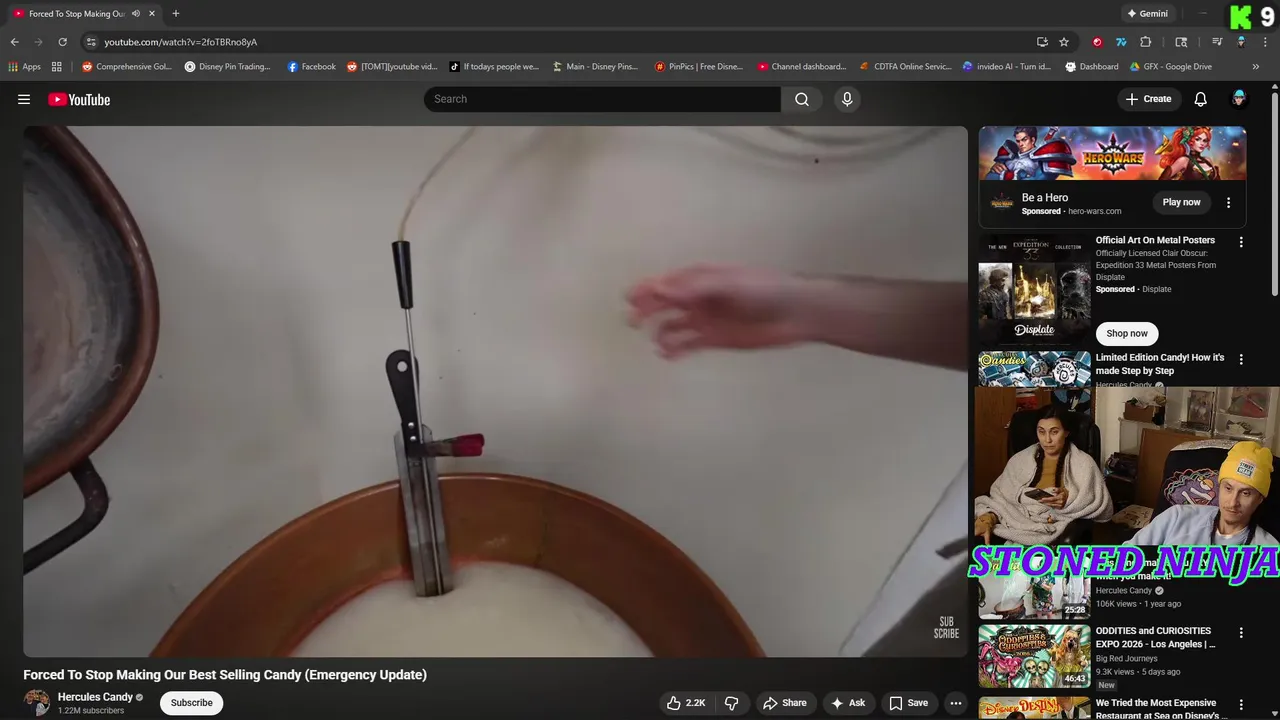Open Channel dashboard bookmark
This screenshot has width=1280, height=720.
click(x=801, y=67)
